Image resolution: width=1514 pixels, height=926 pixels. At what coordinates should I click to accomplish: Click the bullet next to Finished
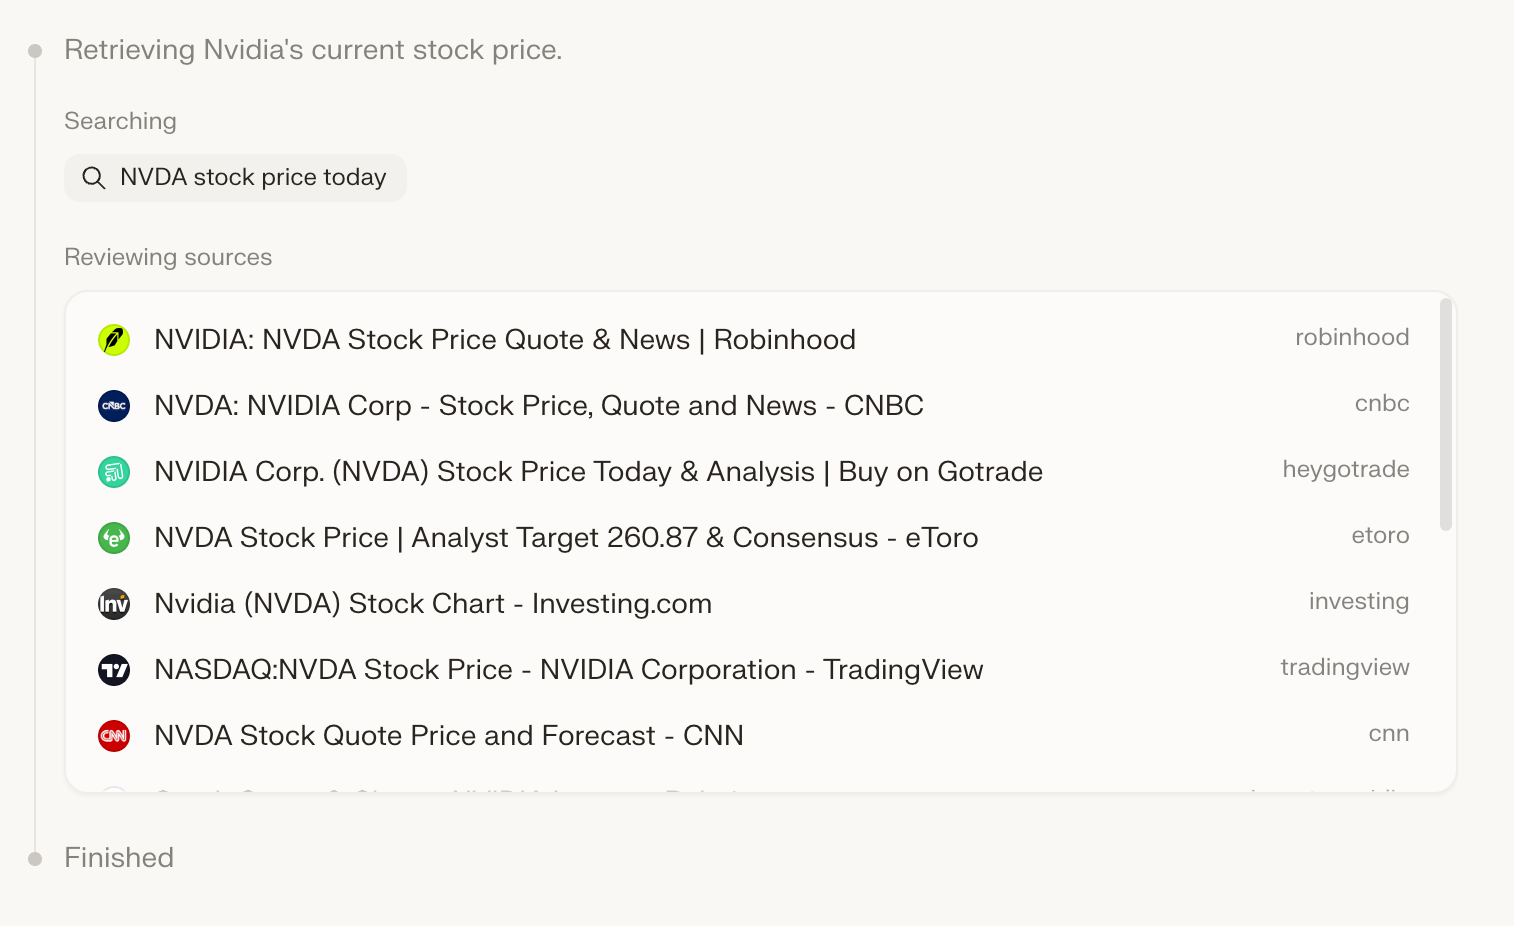tap(35, 858)
